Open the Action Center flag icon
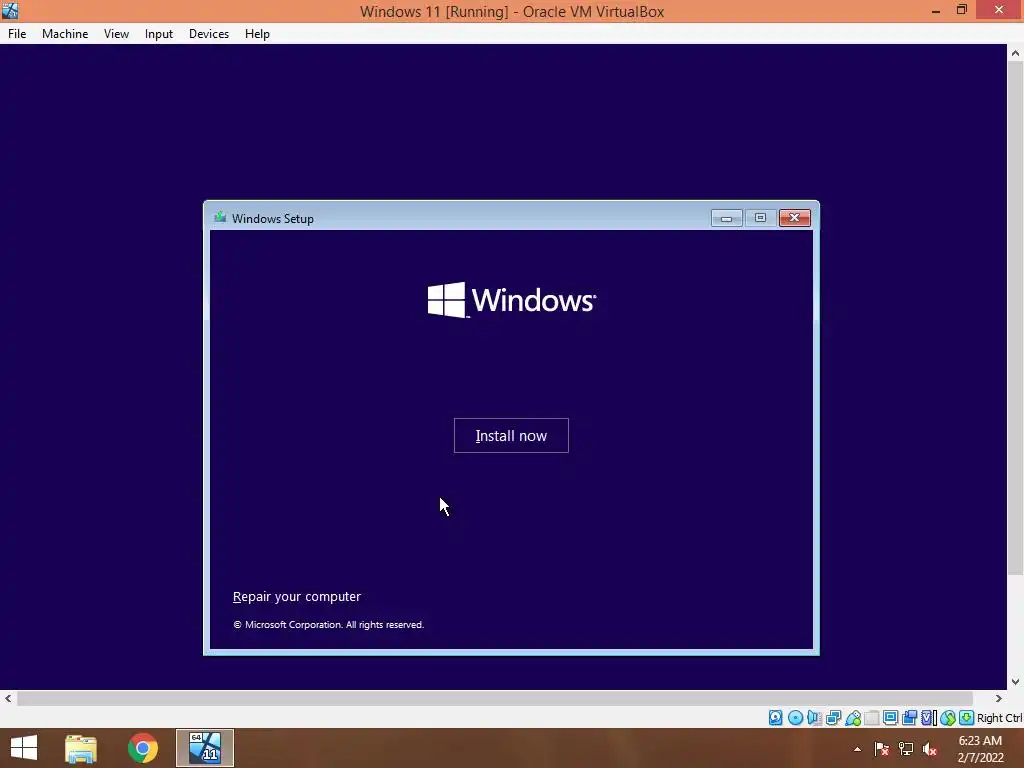Screen dimensions: 1024x768 click(x=881, y=749)
